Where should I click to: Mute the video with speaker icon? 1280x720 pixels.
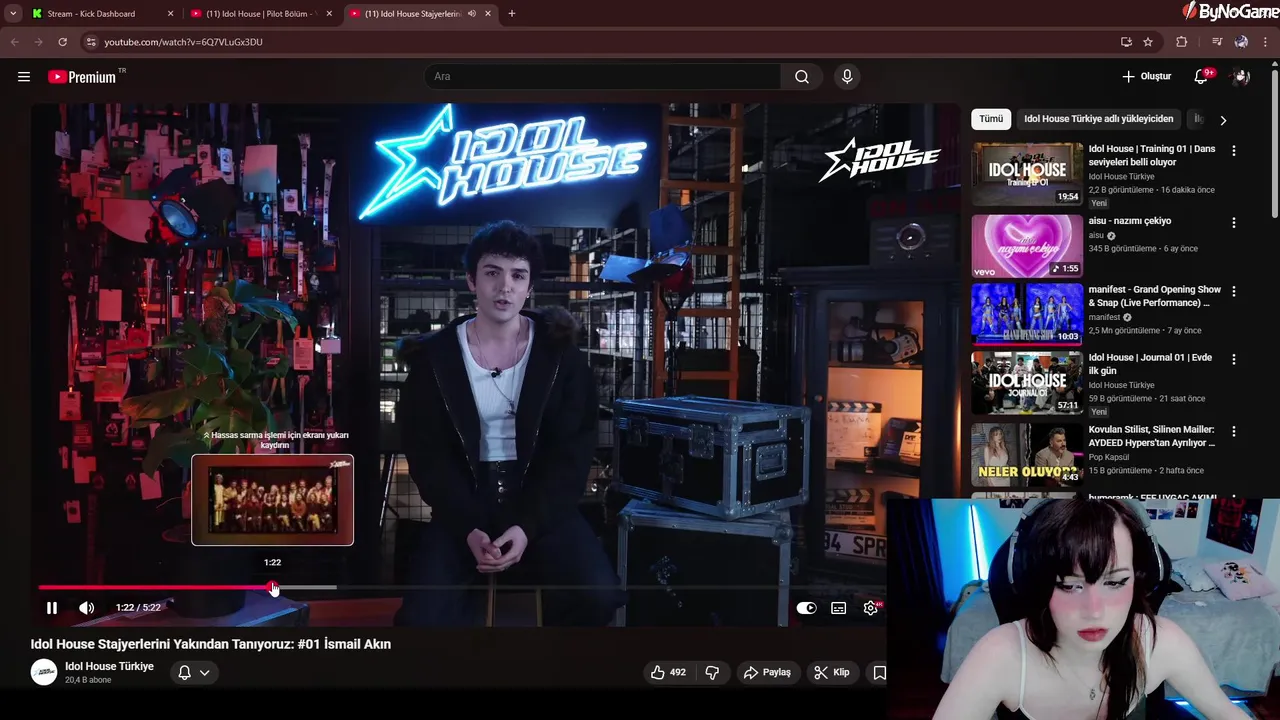[x=87, y=607]
